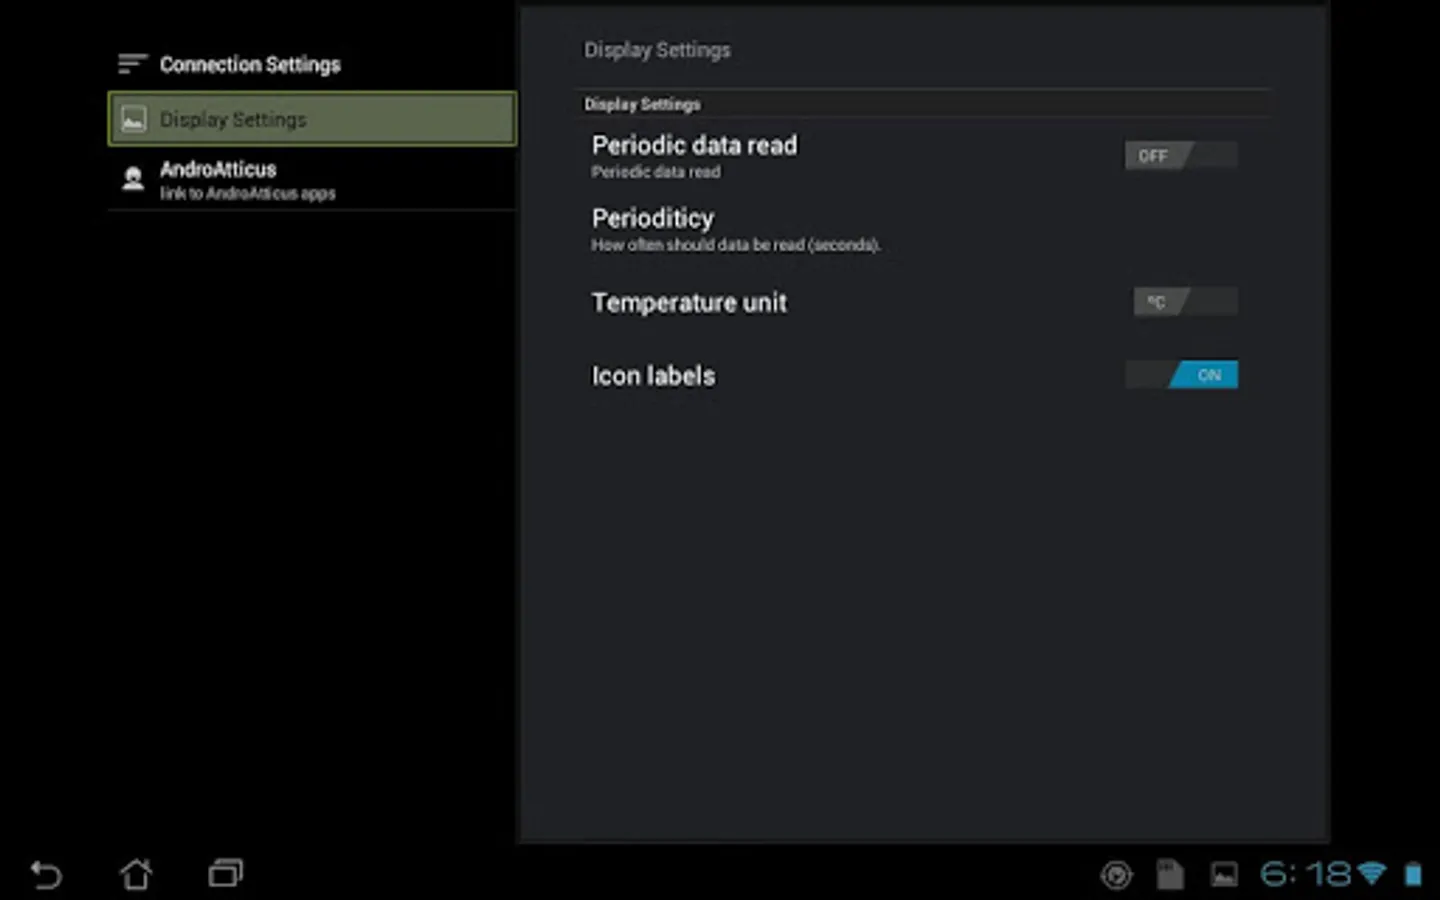Tap the Android back navigation button

(46, 874)
